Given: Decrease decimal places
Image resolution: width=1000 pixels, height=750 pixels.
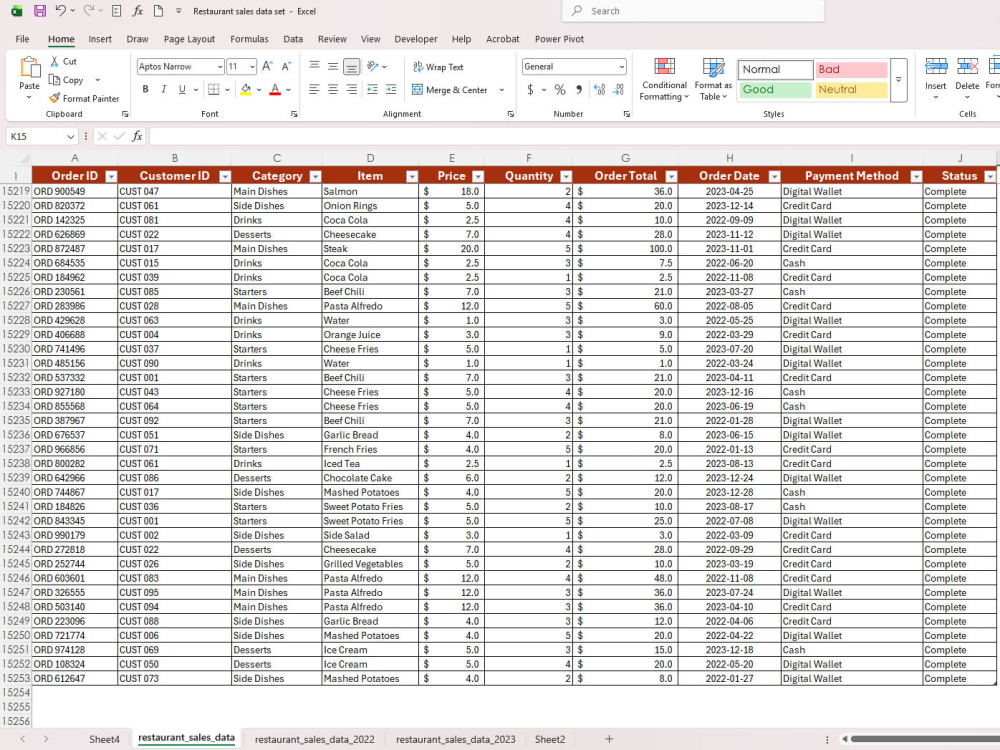Looking at the screenshot, I should coord(619,90).
